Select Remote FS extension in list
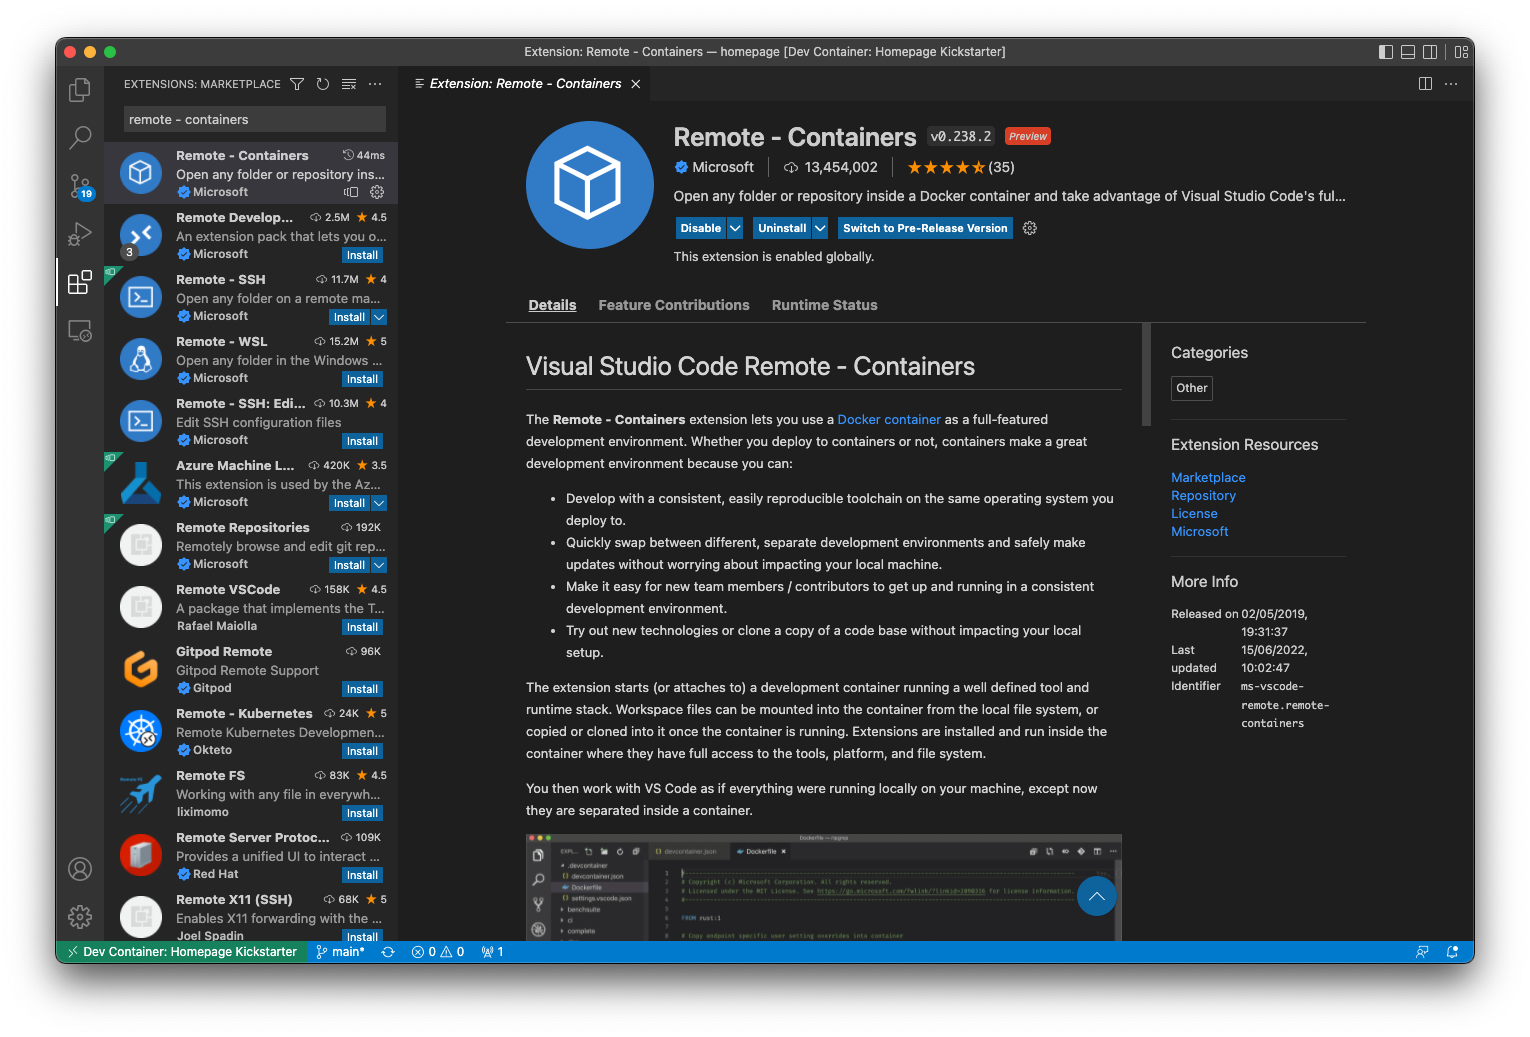This screenshot has width=1530, height=1037. click(251, 794)
